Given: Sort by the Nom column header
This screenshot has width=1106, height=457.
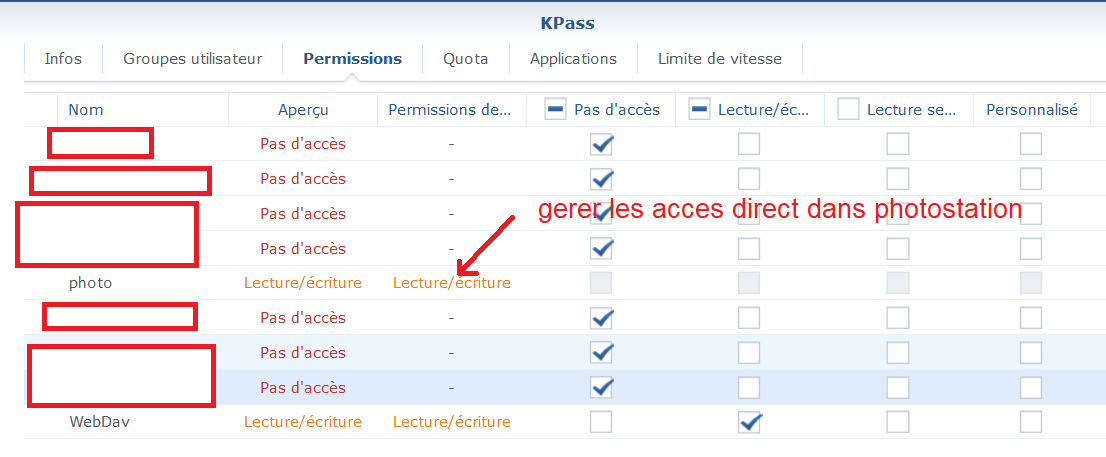Looking at the screenshot, I should [86, 110].
